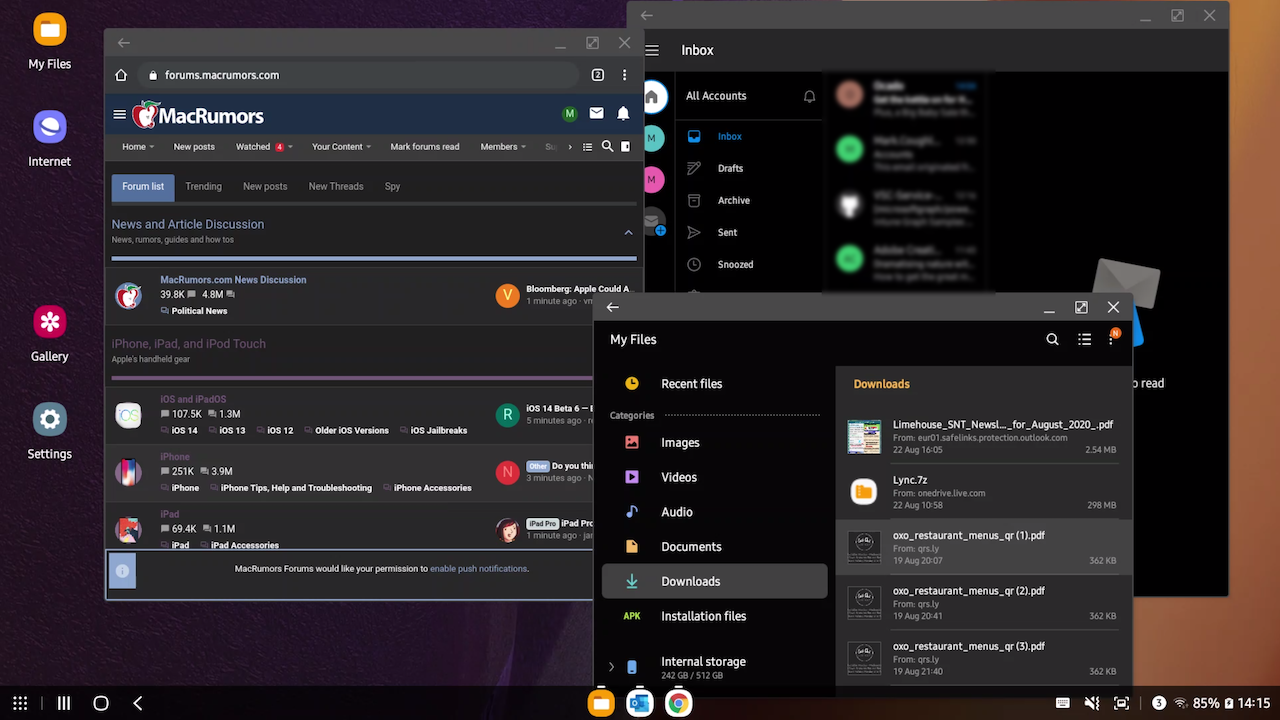Open the Archive folder in the email app

pos(733,201)
